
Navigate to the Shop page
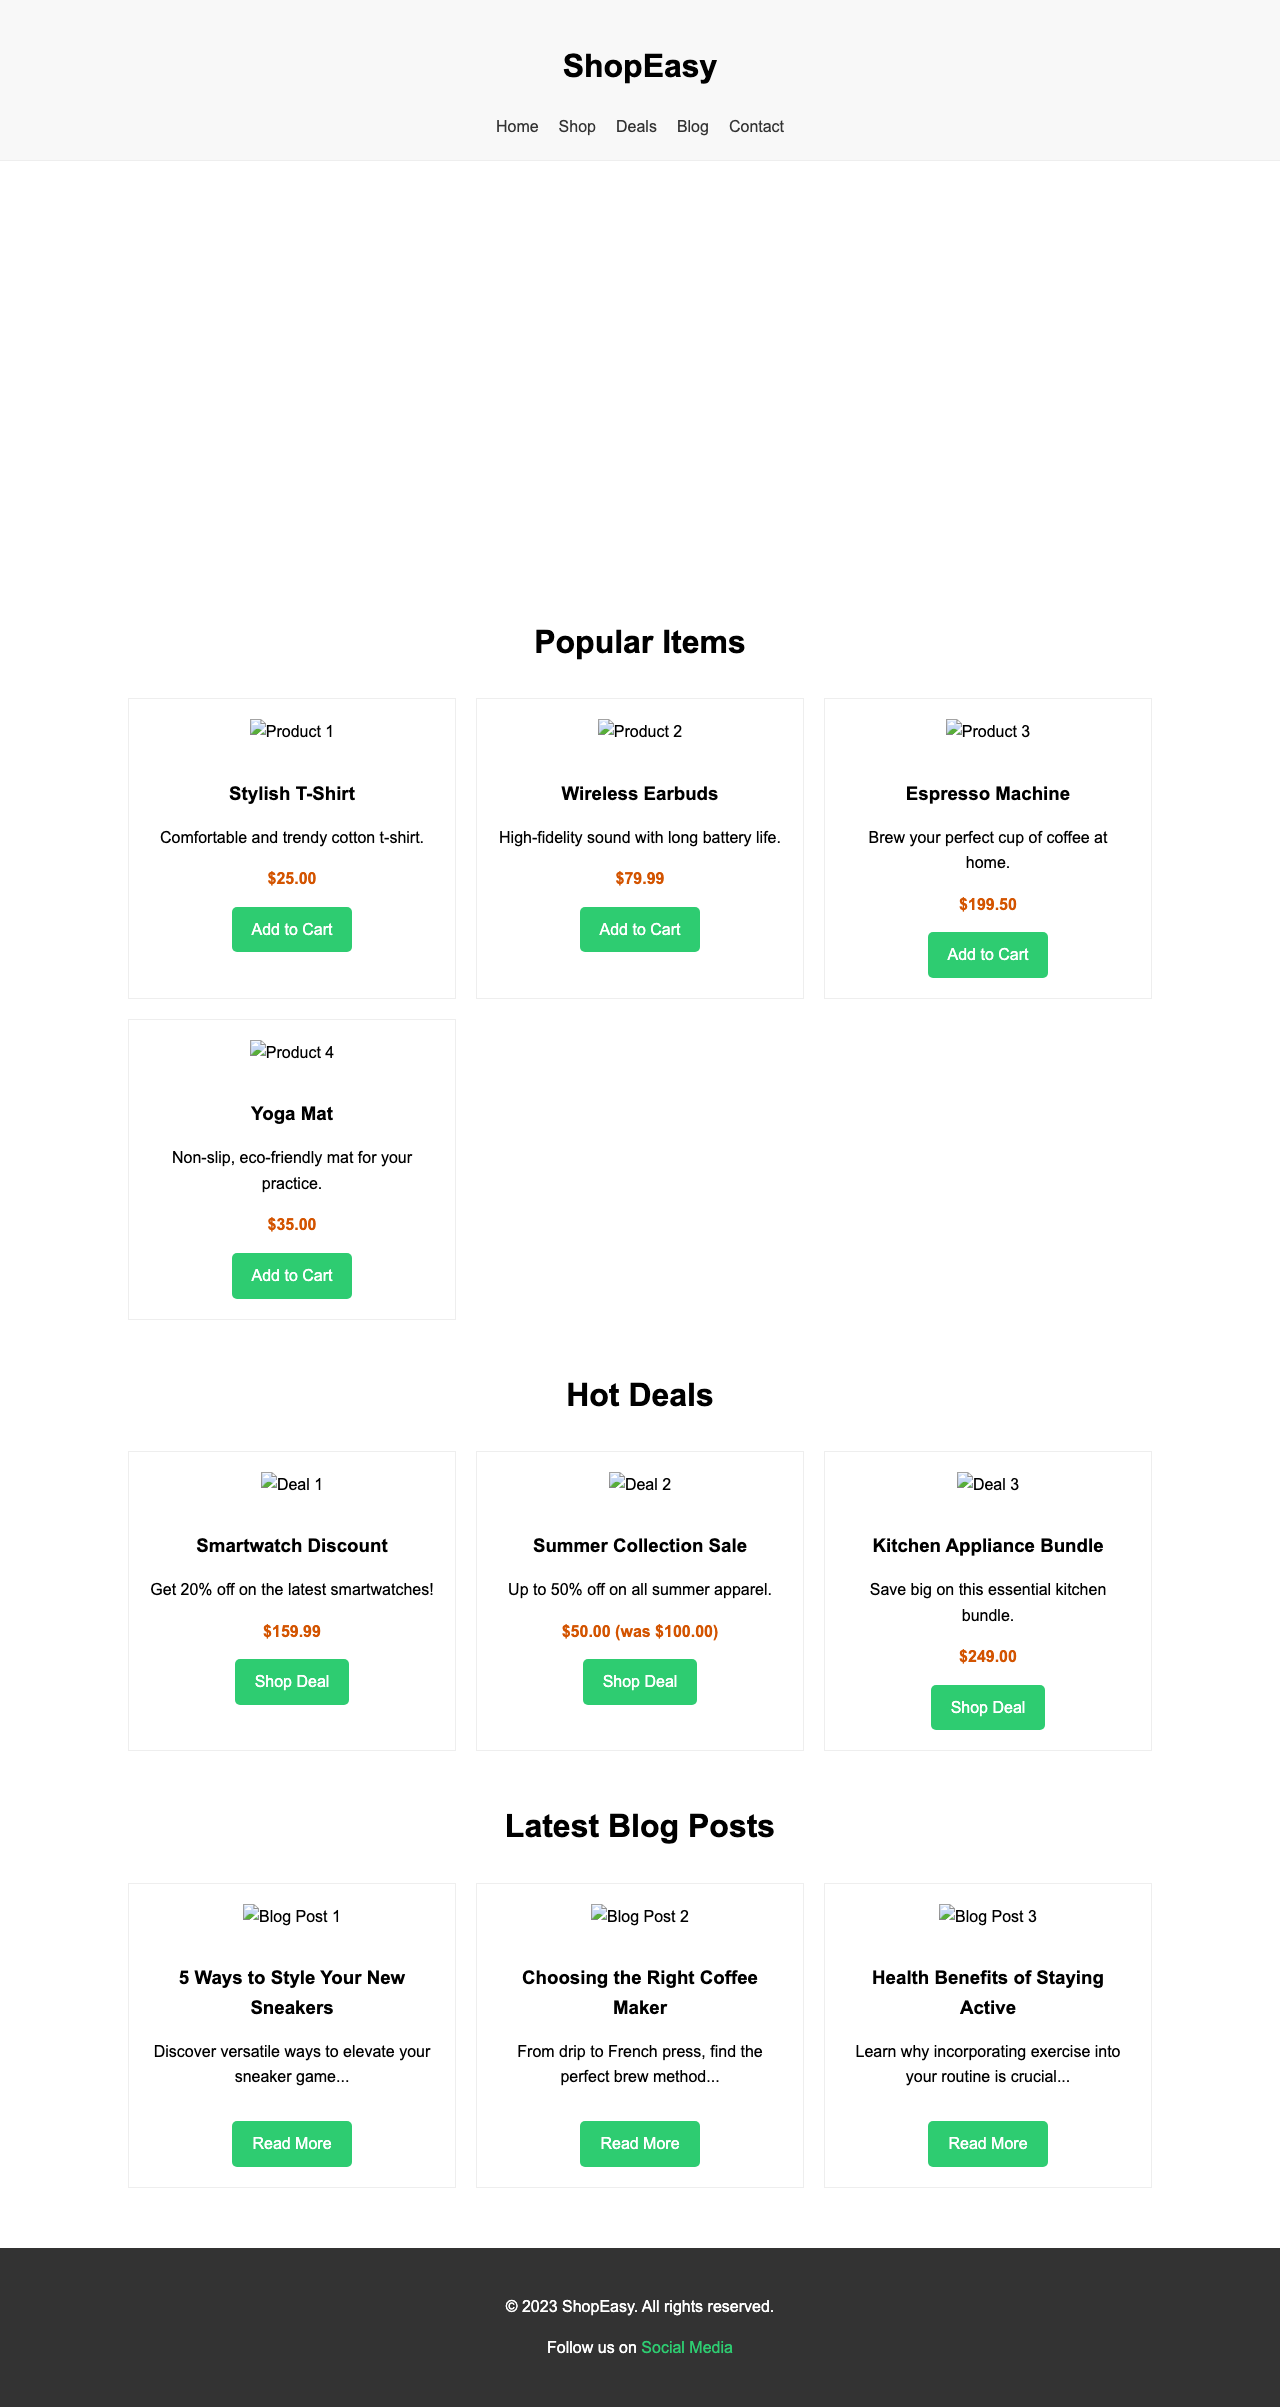pyautogui.click(x=576, y=126)
